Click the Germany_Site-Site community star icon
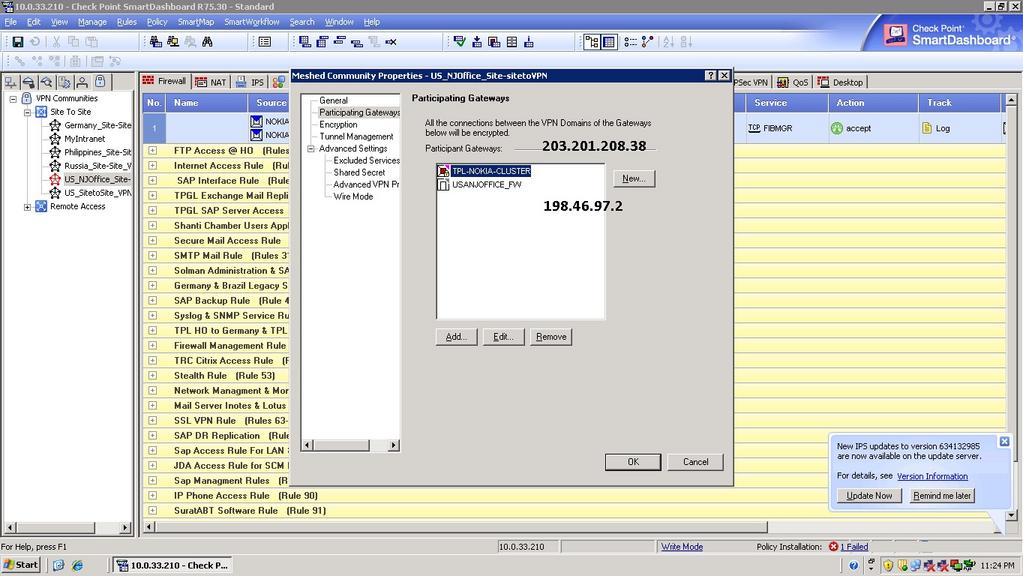The image size is (1023, 576). click(x=55, y=125)
